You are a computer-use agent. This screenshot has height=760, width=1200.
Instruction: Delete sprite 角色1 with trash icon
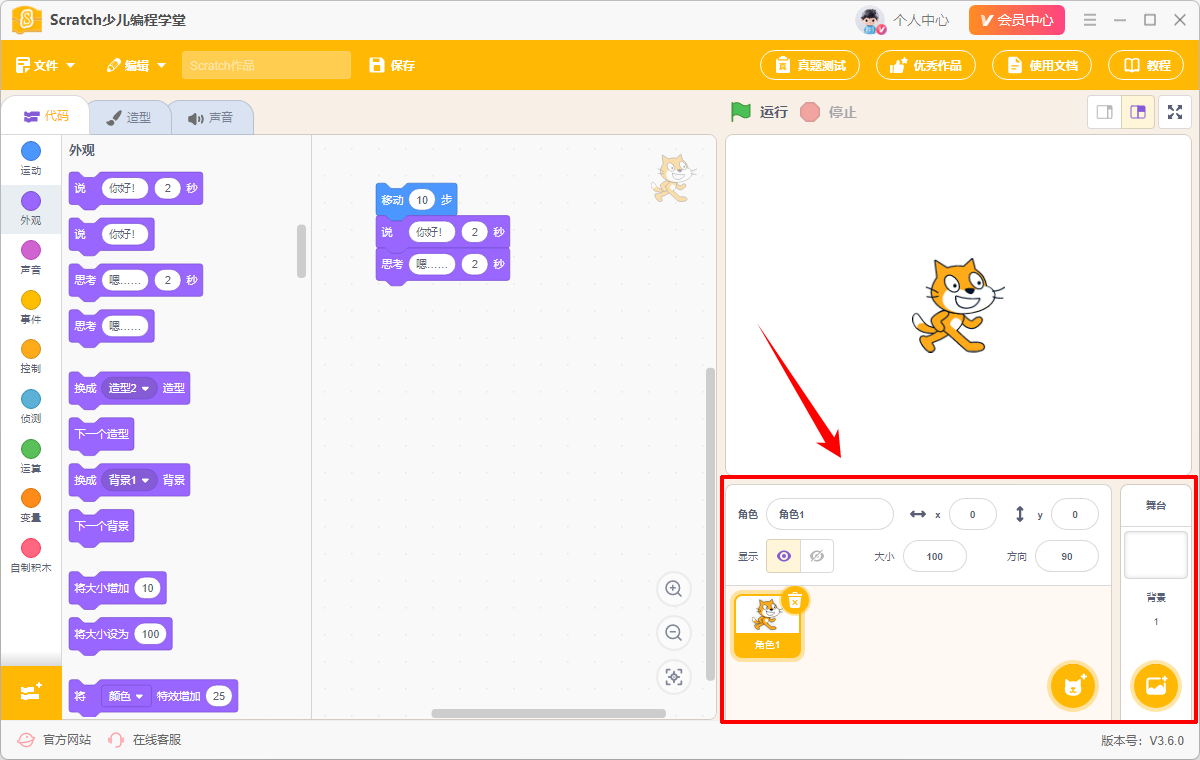pos(795,600)
